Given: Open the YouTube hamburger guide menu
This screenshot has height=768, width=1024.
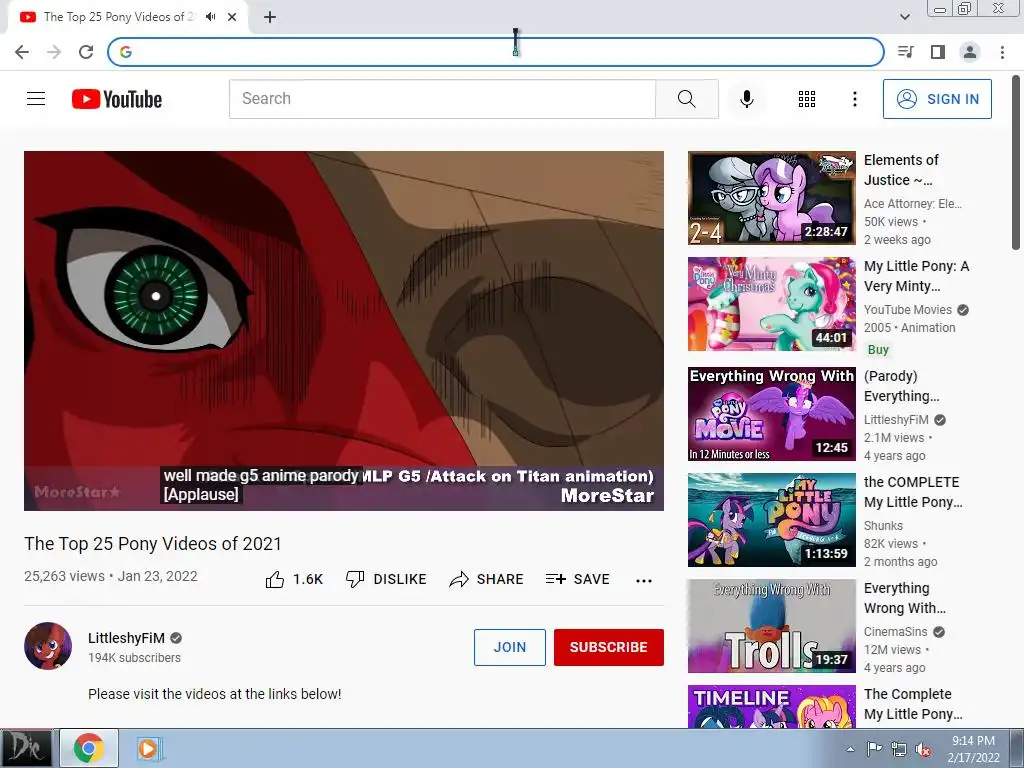Looking at the screenshot, I should tap(36, 99).
